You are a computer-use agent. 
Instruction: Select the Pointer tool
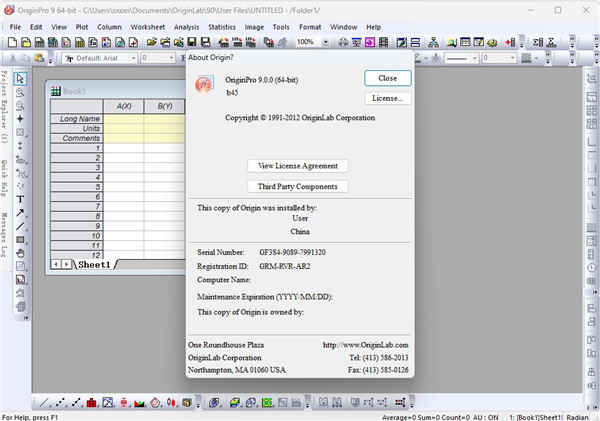(21, 78)
